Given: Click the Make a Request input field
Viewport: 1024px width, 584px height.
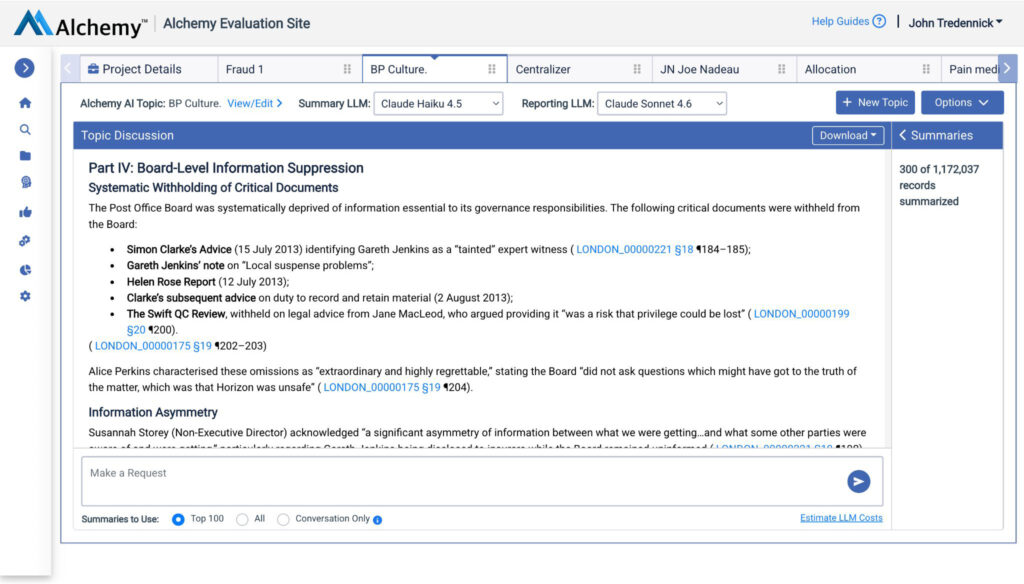Looking at the screenshot, I should click(460, 482).
